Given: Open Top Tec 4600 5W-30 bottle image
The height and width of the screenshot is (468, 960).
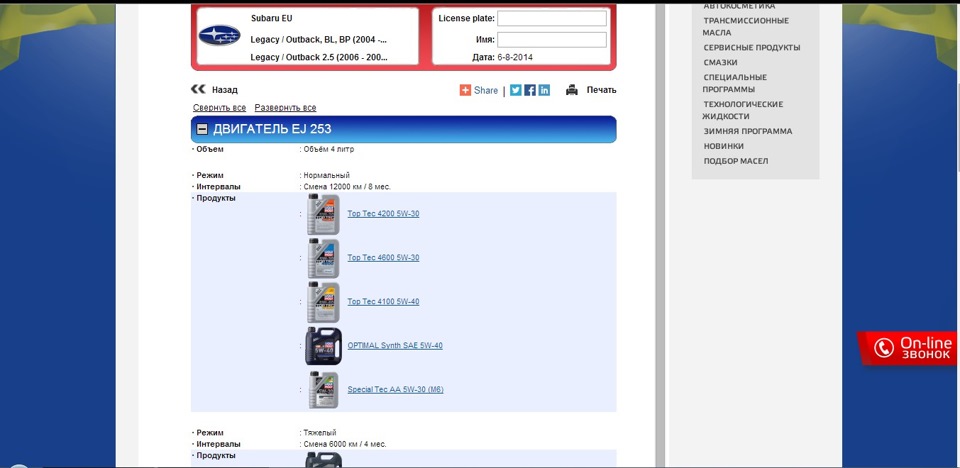Looking at the screenshot, I should coord(323,259).
